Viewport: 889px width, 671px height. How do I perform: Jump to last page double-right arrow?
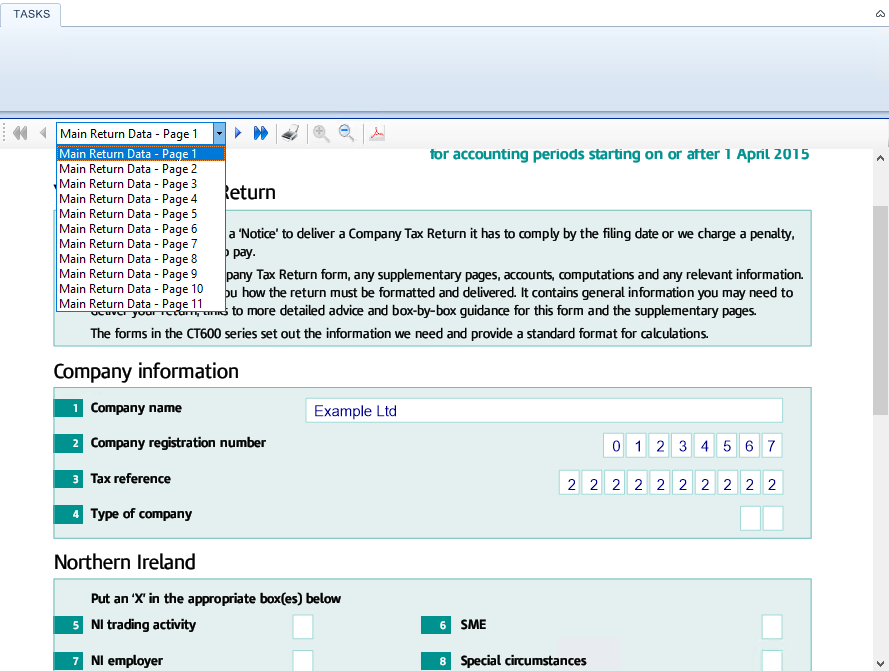(261, 133)
